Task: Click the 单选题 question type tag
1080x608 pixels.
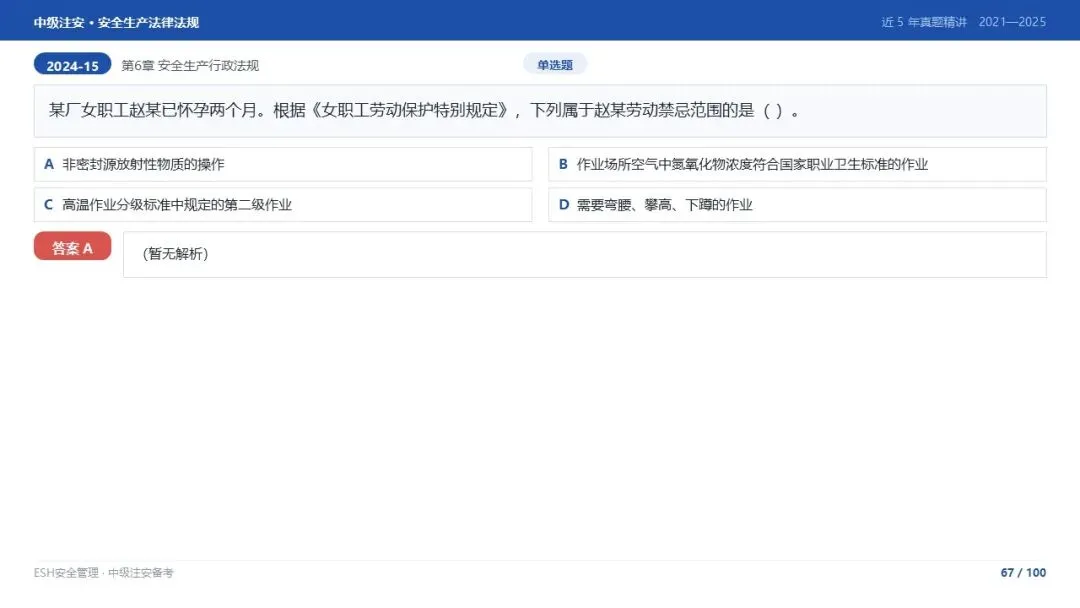Action: (x=555, y=65)
